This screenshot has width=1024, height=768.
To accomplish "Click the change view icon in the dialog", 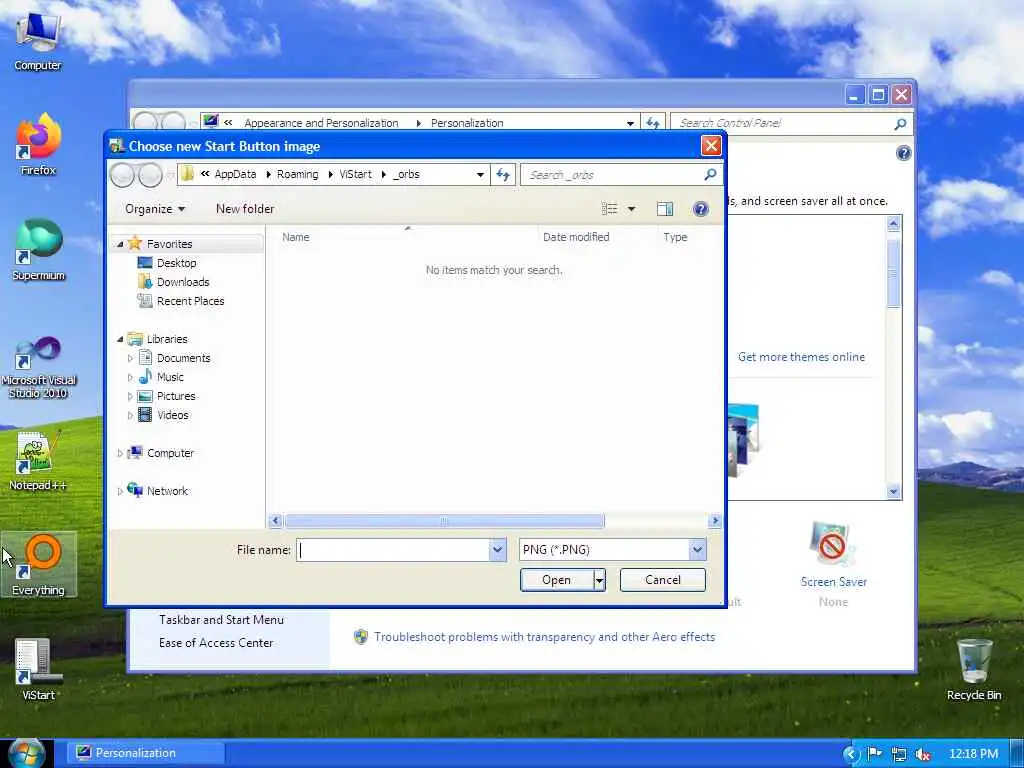I will click(x=609, y=209).
